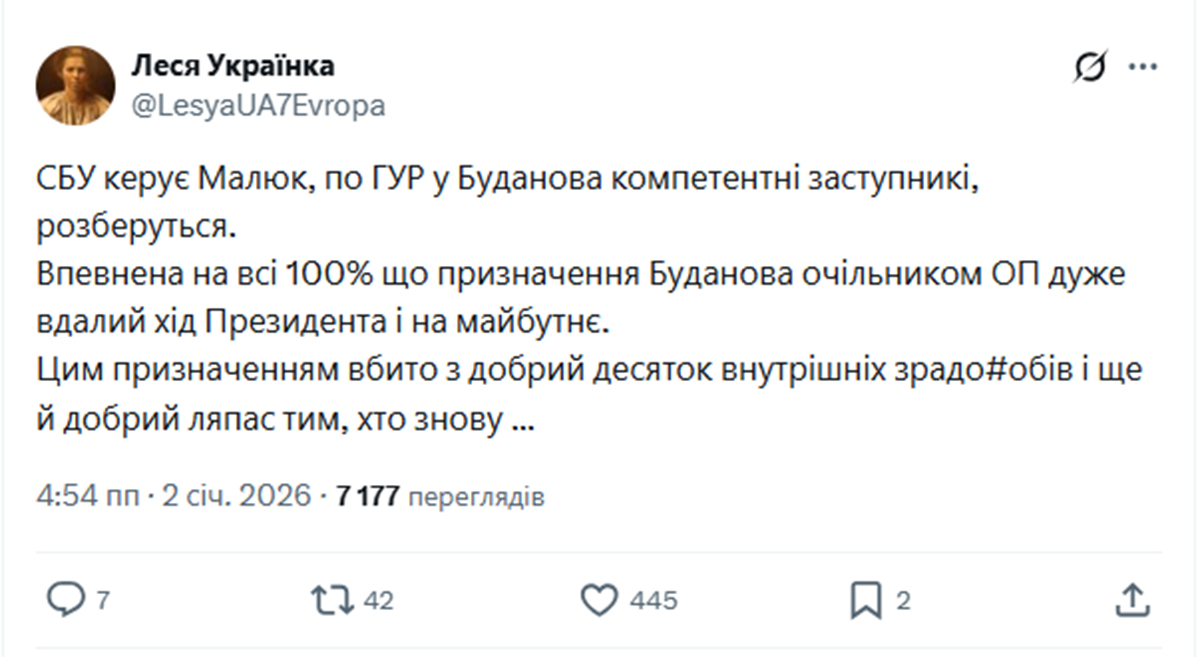Click the bookmark count 2

[x=902, y=601]
